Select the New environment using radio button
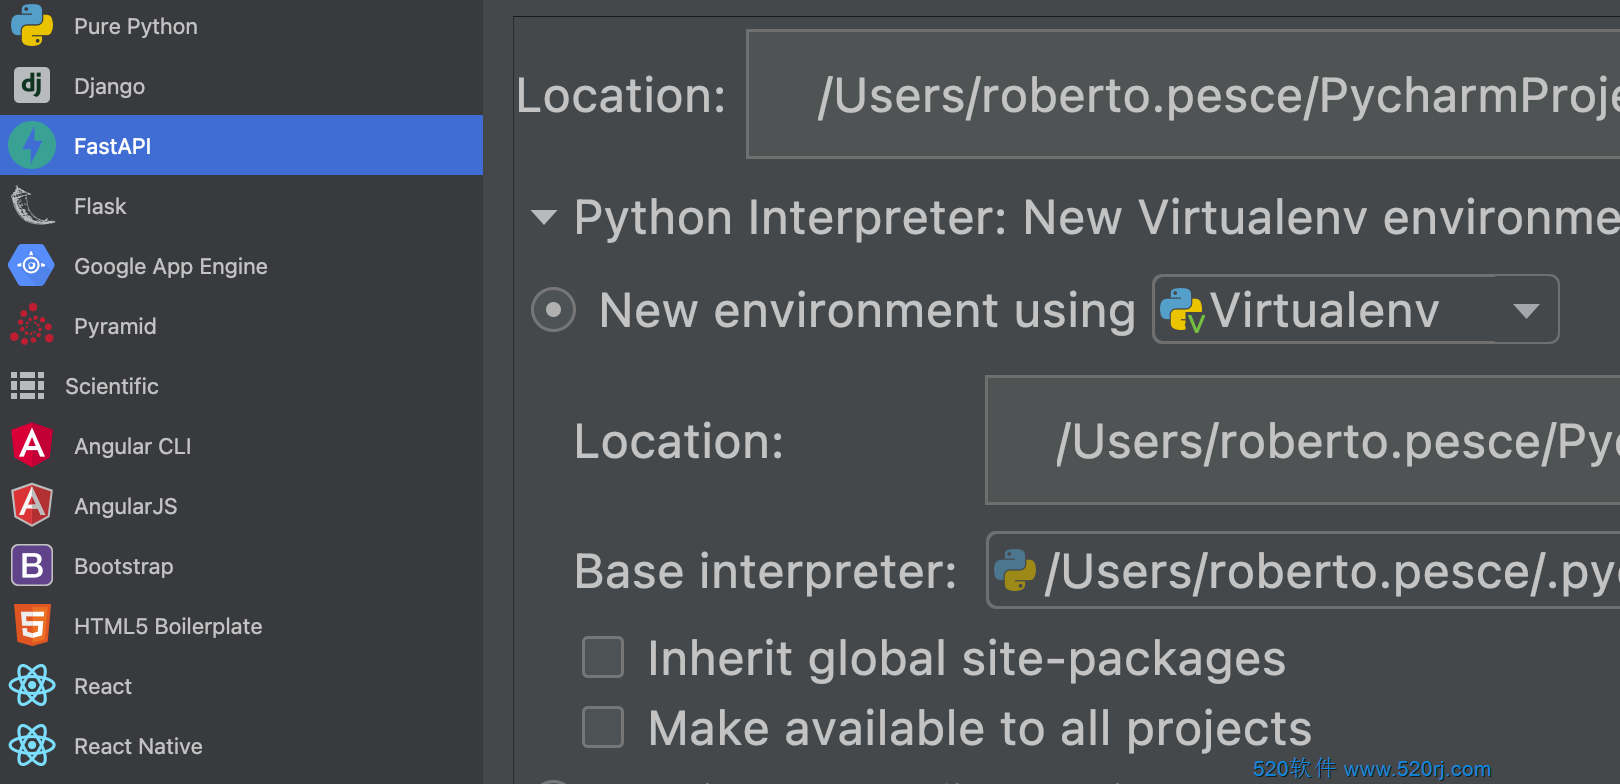 553,310
